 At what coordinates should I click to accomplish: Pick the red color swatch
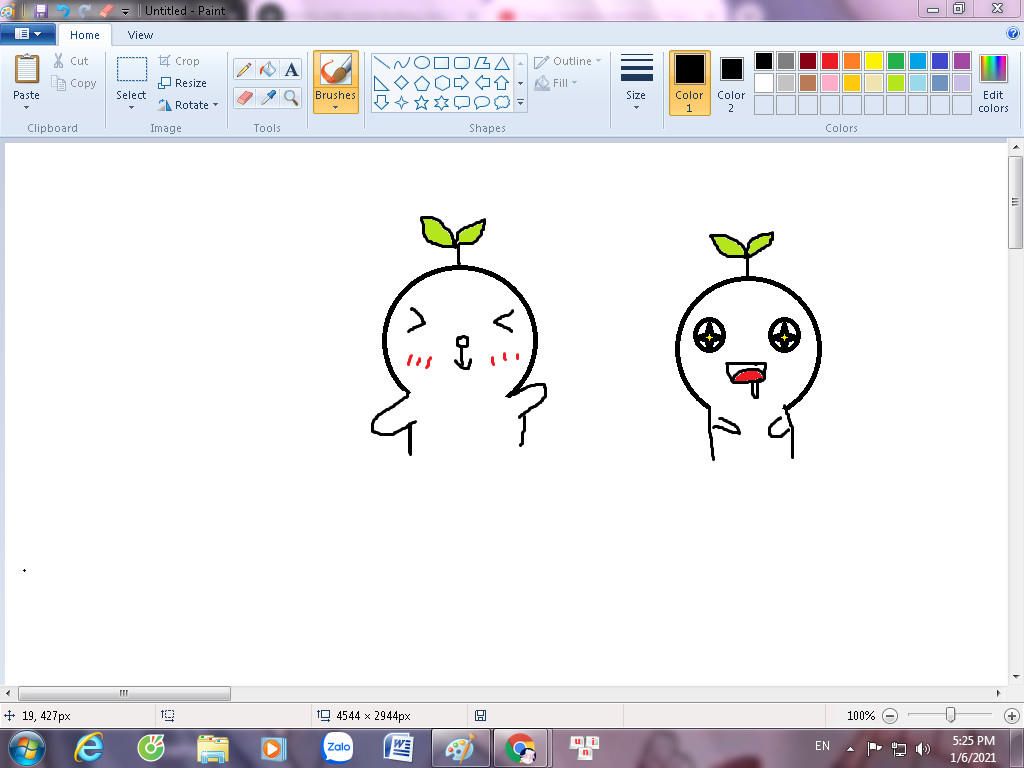pos(830,61)
